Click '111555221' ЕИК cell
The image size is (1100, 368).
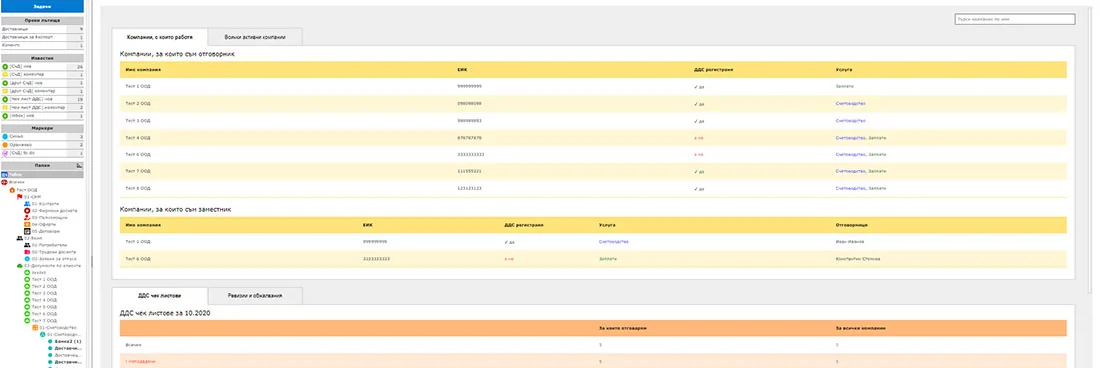[469, 172]
